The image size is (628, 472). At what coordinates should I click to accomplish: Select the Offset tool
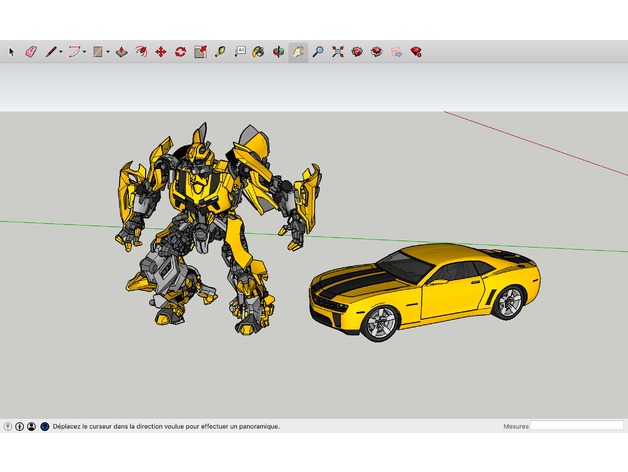(x=141, y=52)
